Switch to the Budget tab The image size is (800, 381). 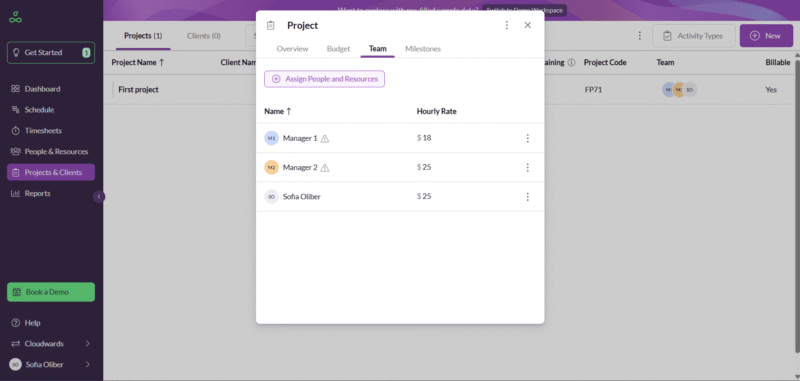tap(338, 48)
